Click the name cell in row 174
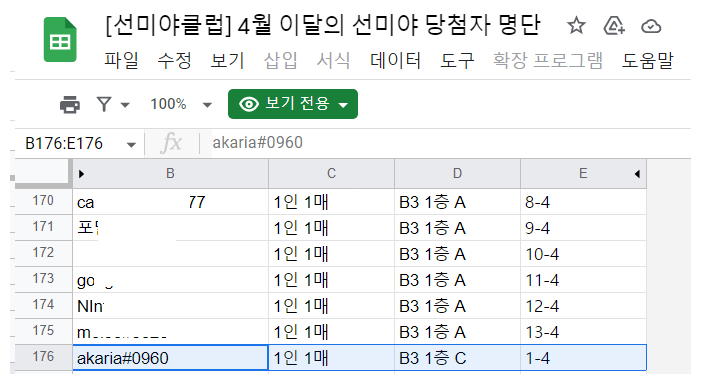This screenshot has width=705, height=376. click(170, 306)
